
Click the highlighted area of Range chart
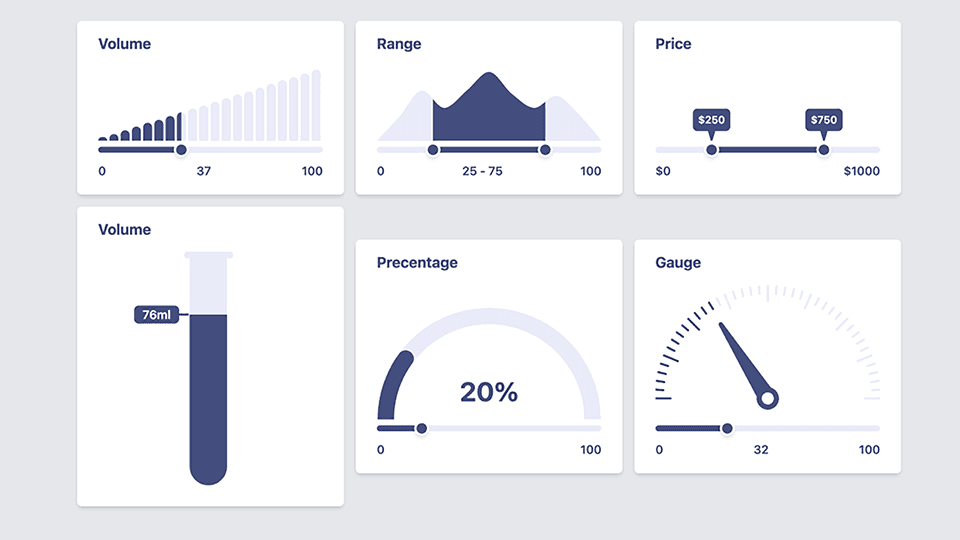tap(489, 115)
